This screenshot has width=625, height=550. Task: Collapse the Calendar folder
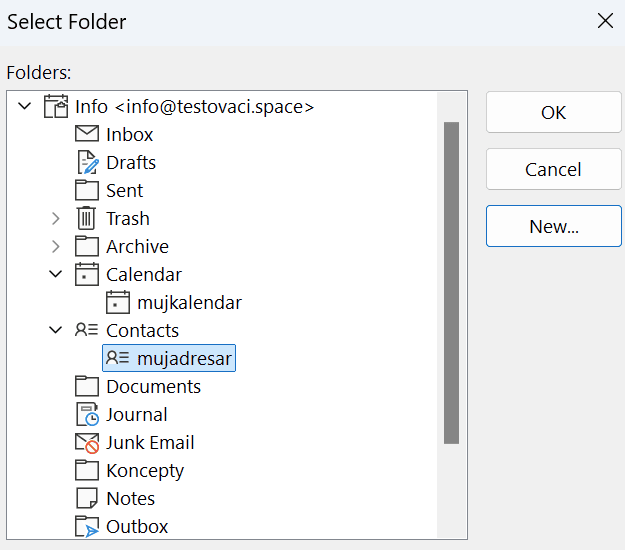point(55,274)
